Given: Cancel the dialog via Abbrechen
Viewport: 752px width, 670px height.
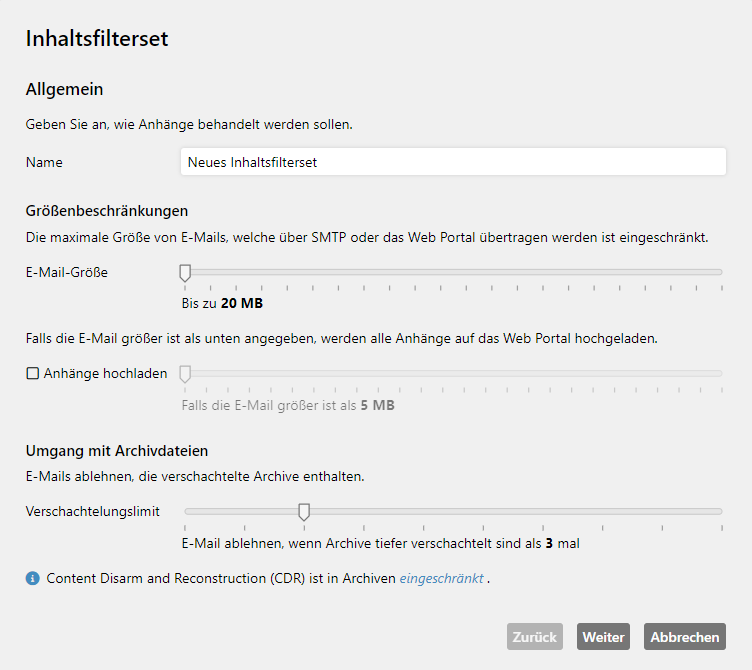Looking at the screenshot, I should coord(685,637).
